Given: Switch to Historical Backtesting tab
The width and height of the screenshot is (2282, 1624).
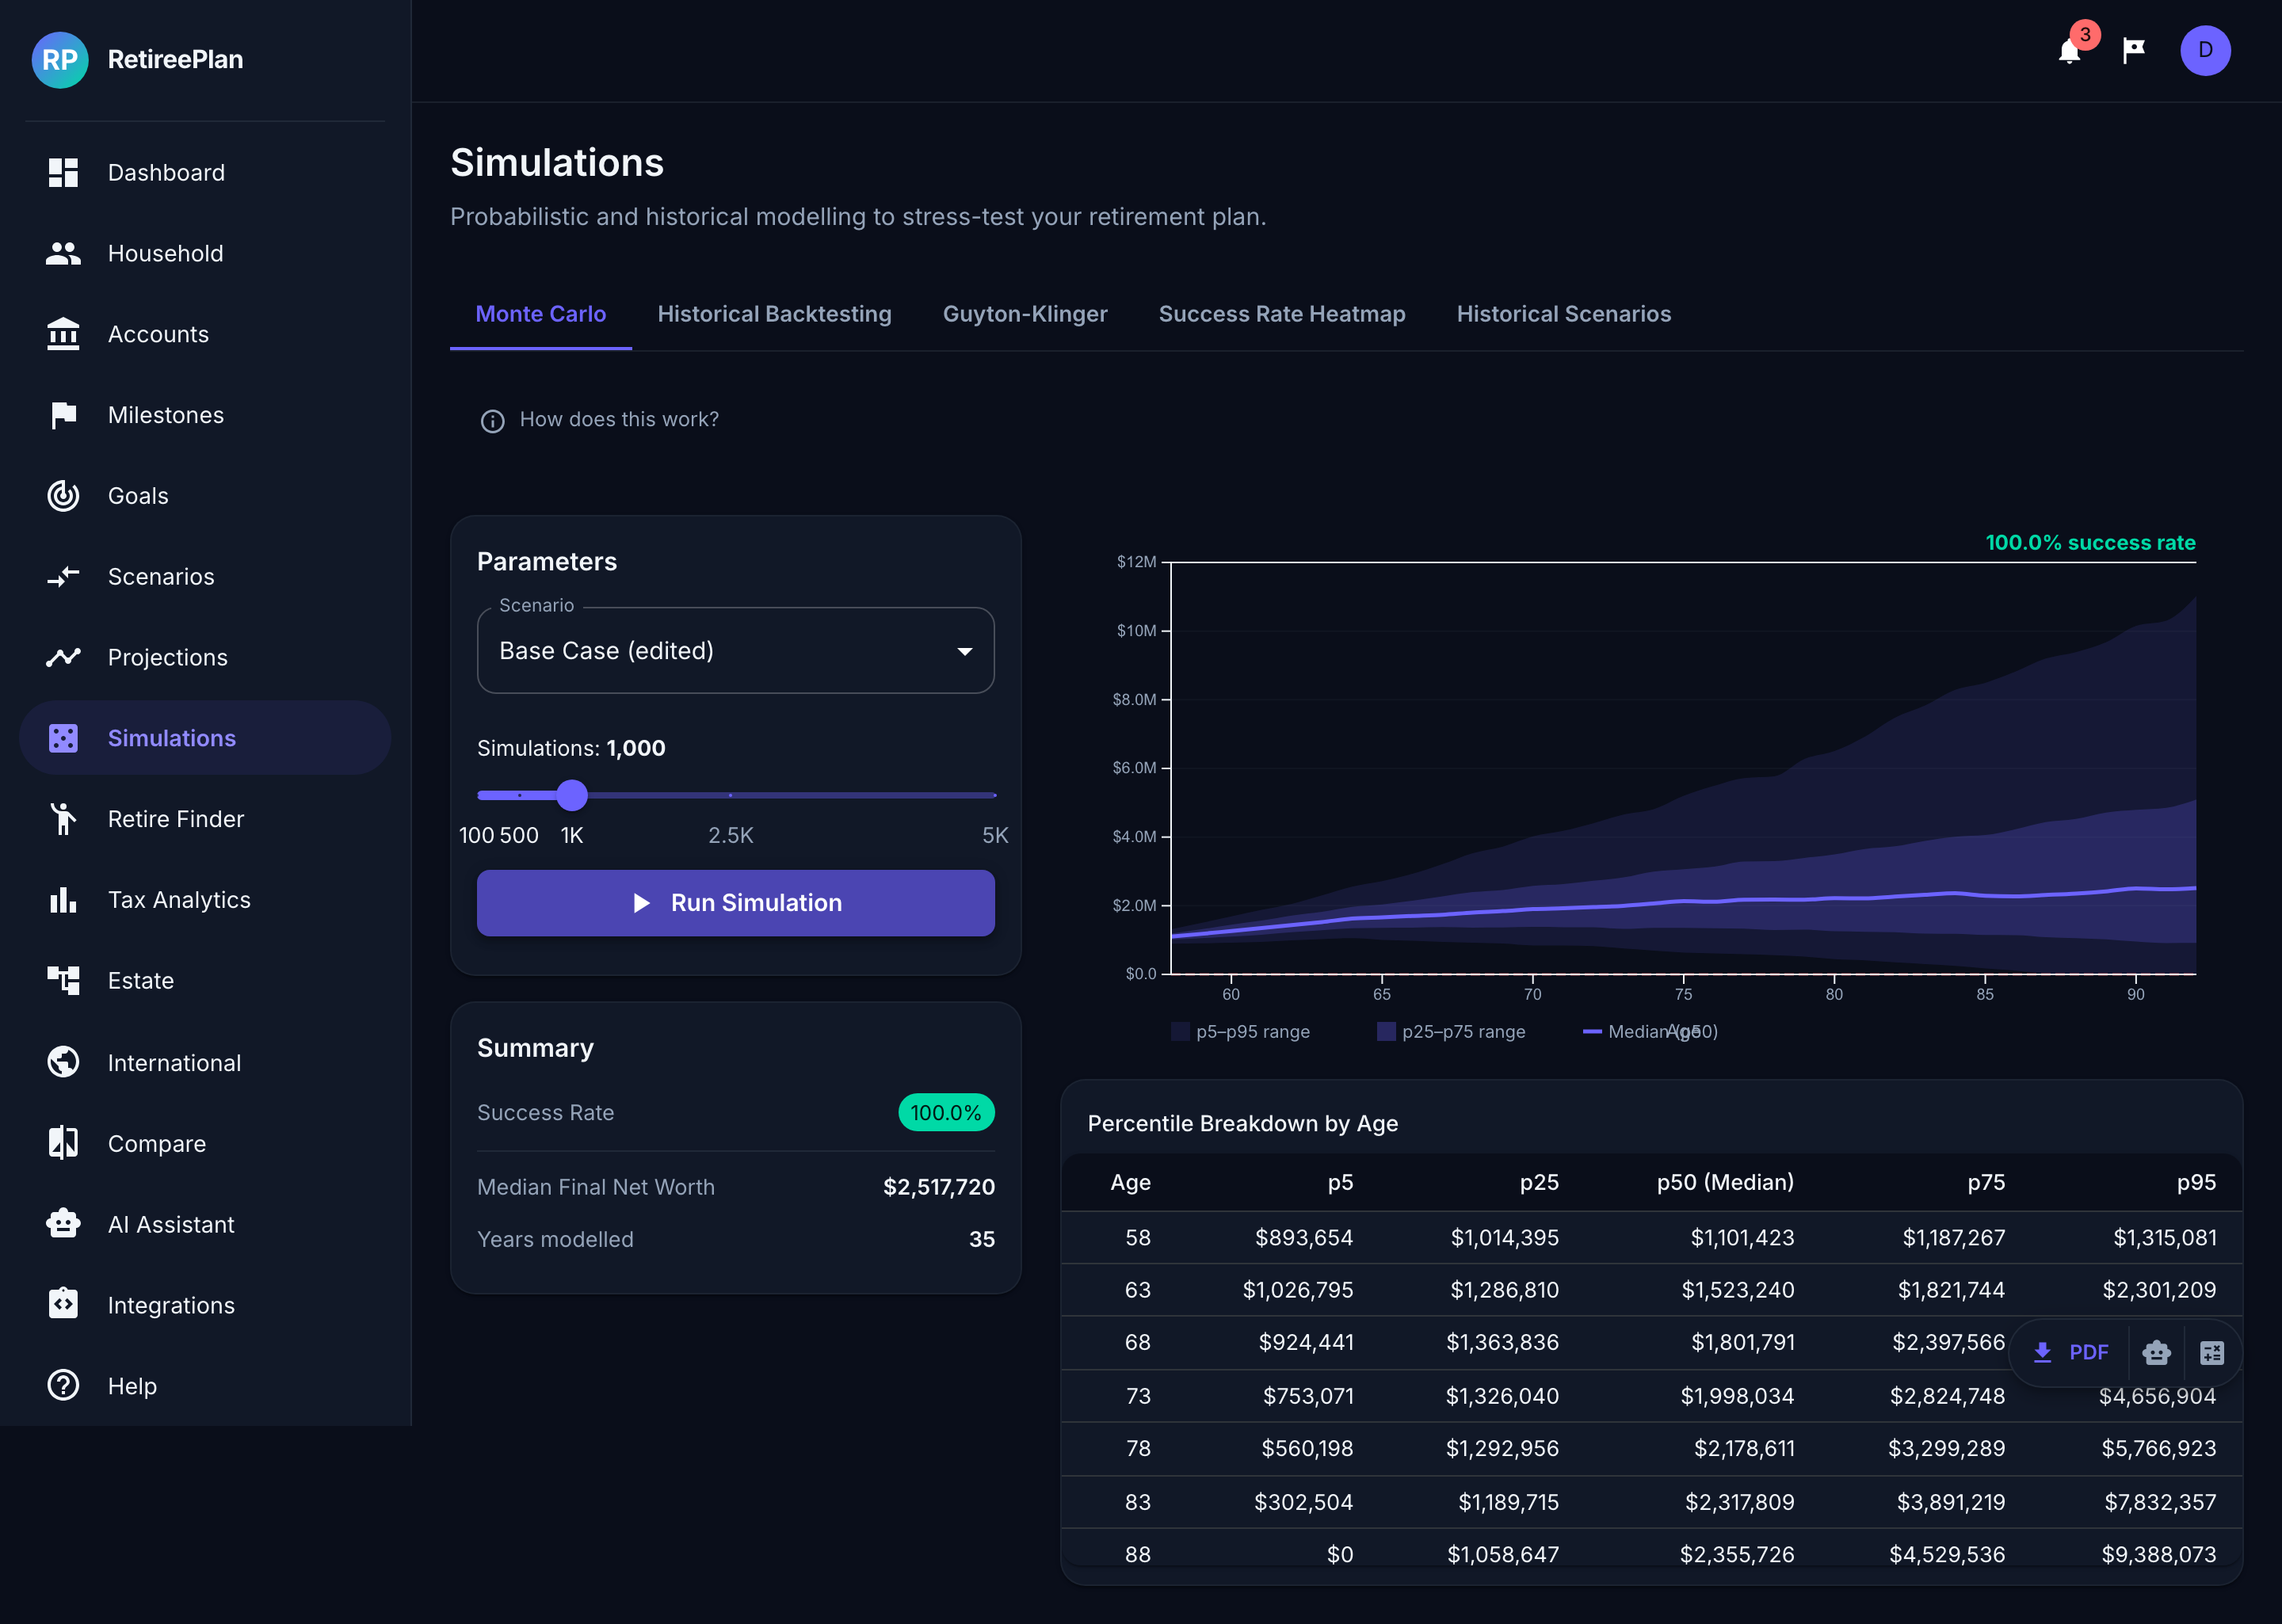Looking at the screenshot, I should tap(774, 314).
